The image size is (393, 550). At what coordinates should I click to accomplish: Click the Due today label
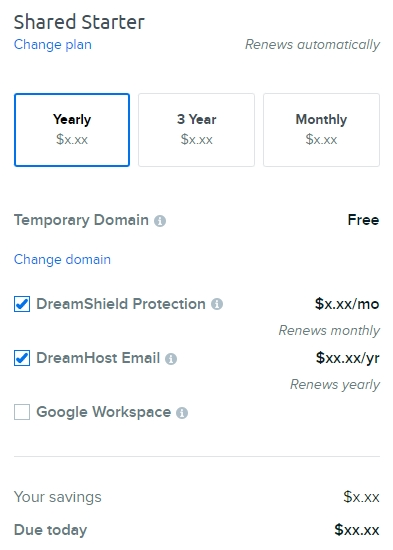click(x=50, y=530)
